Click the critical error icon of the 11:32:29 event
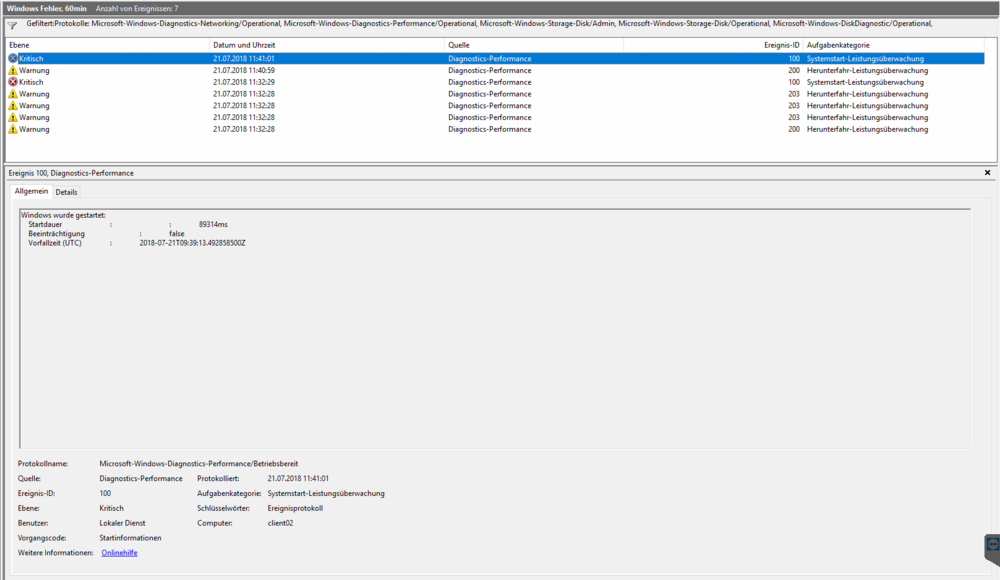The width and height of the screenshot is (1000, 580). (13, 83)
